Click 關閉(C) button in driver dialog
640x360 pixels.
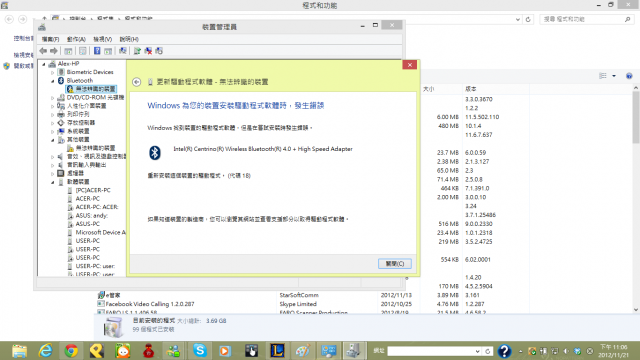click(x=395, y=264)
